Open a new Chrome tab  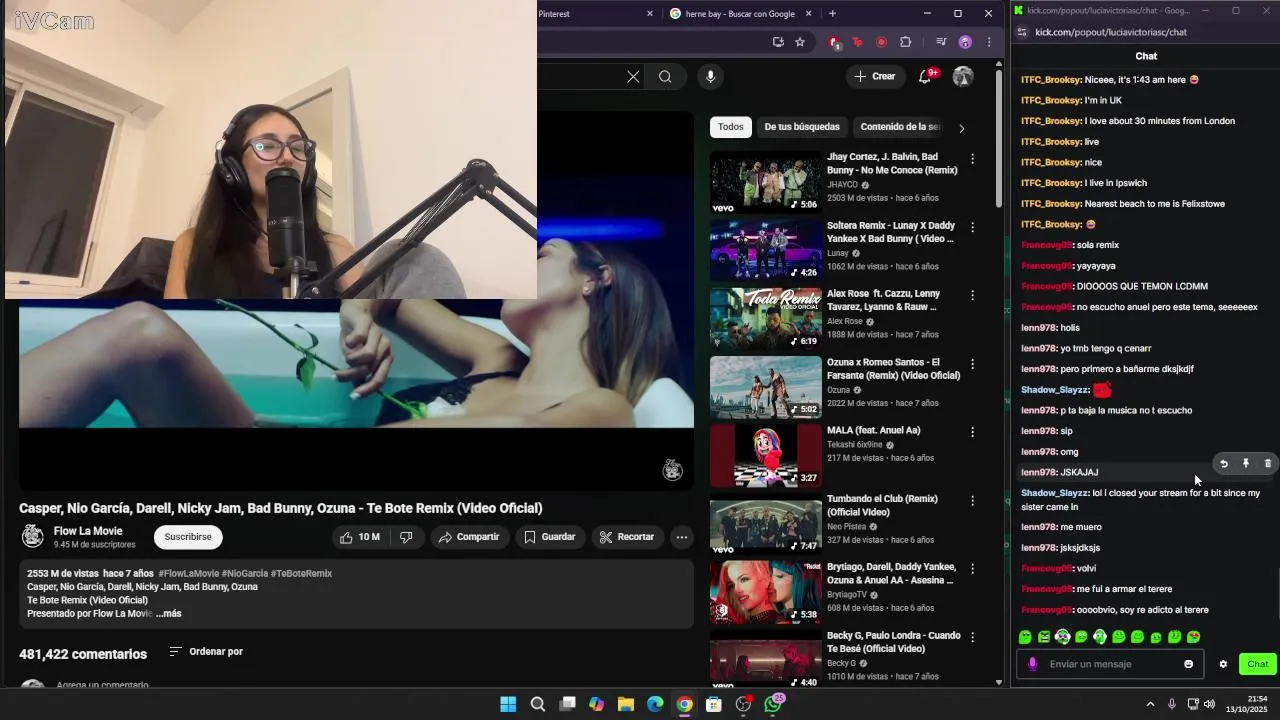(832, 14)
